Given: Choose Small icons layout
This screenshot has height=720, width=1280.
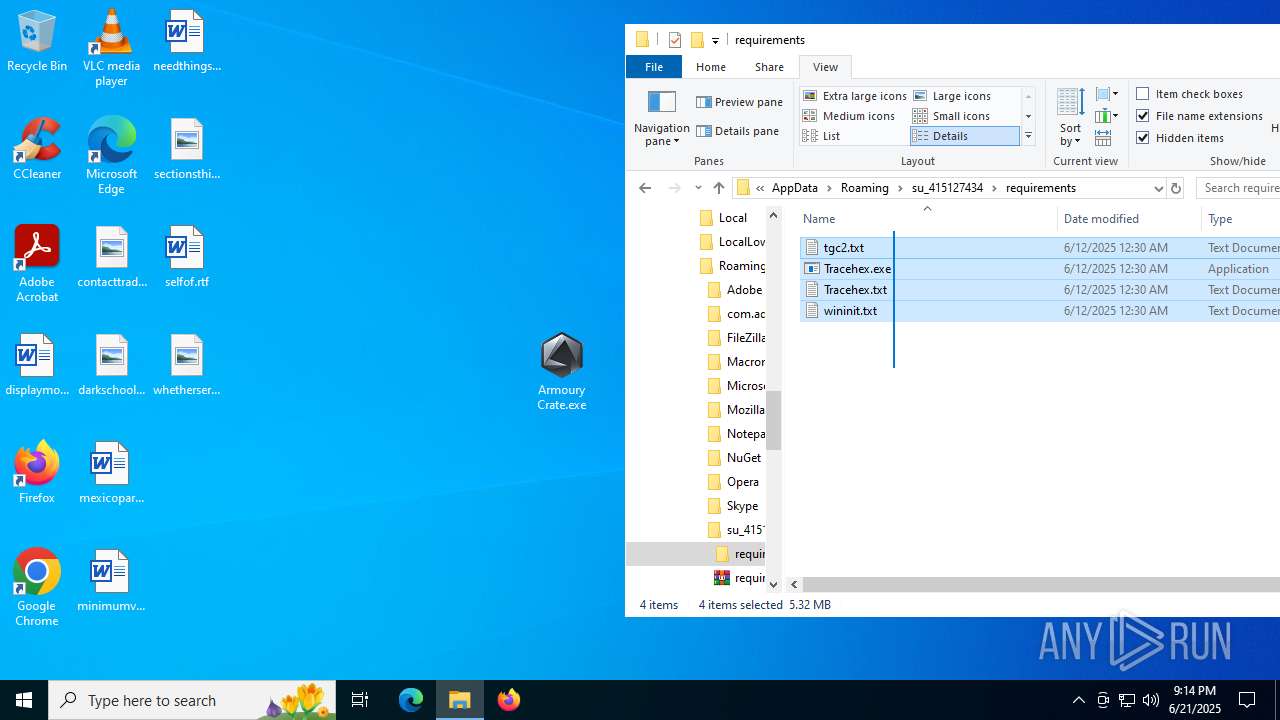Looking at the screenshot, I should click(951, 116).
